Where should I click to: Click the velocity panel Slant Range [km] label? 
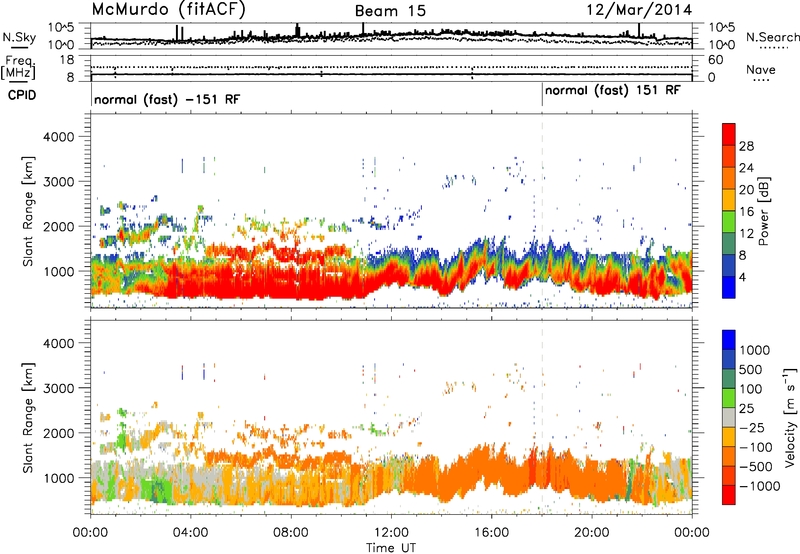28,417
